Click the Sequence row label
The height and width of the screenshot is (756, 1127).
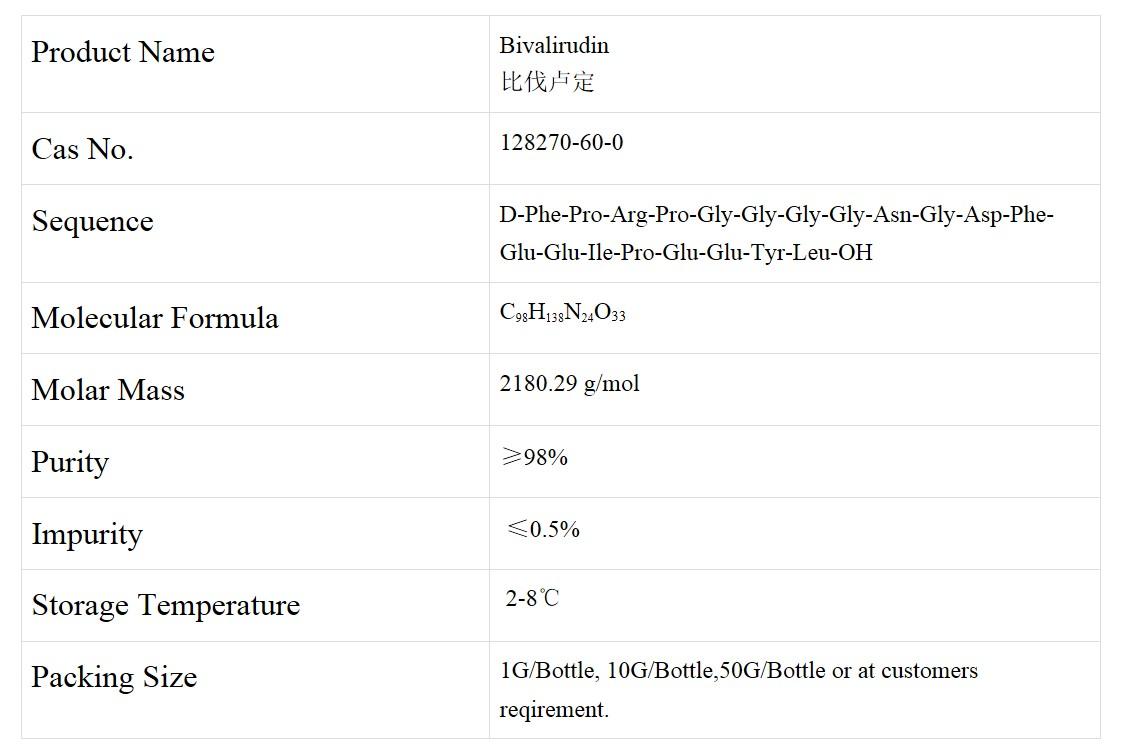pos(92,221)
